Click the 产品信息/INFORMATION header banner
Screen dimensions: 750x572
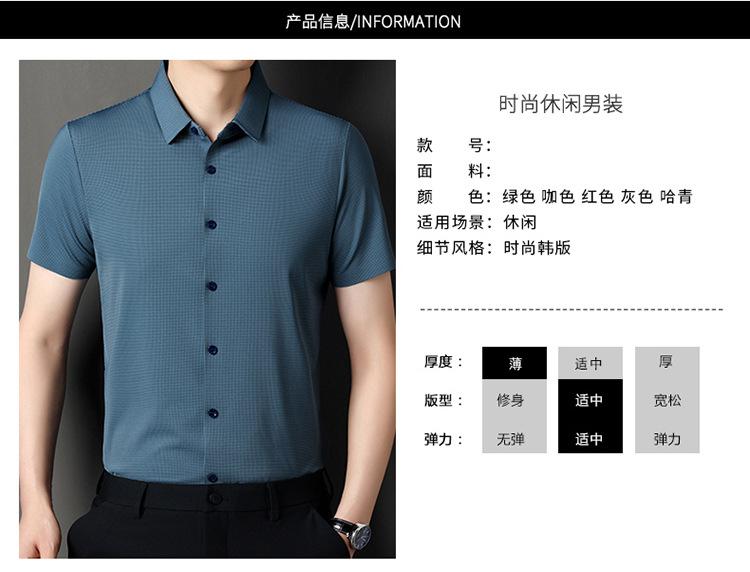click(x=375, y=20)
